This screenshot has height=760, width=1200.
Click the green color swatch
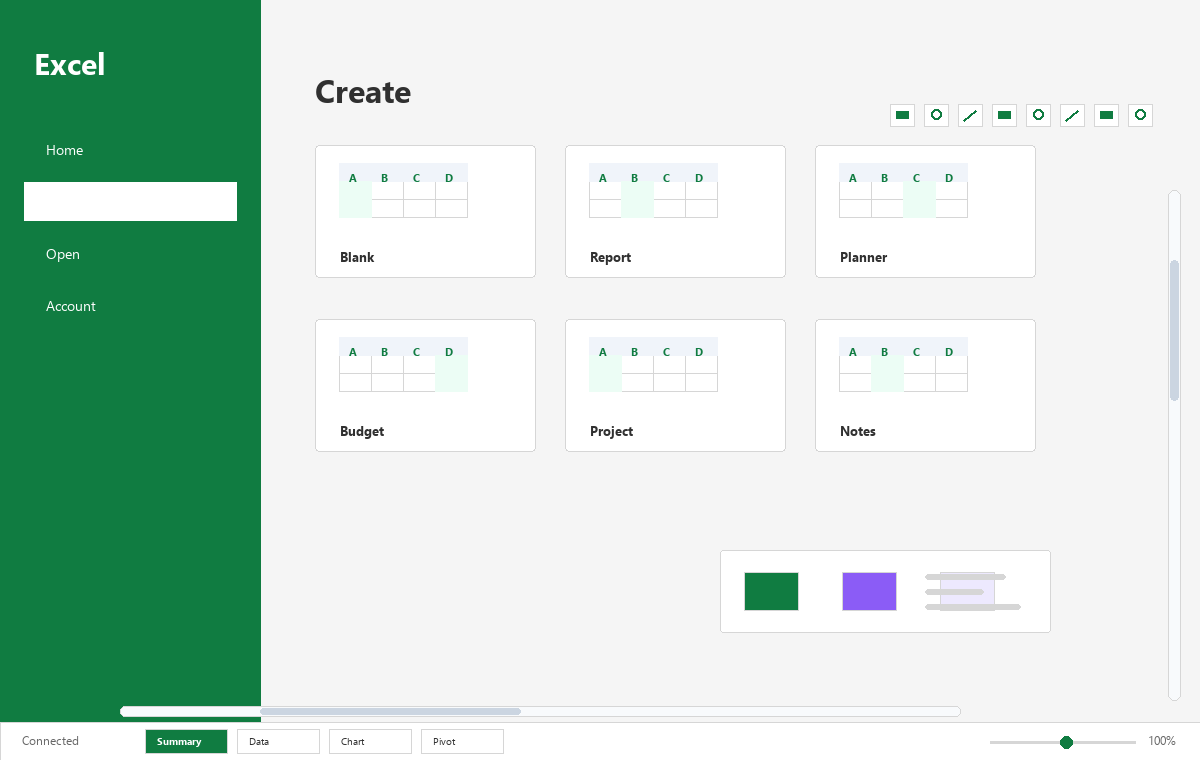click(771, 591)
